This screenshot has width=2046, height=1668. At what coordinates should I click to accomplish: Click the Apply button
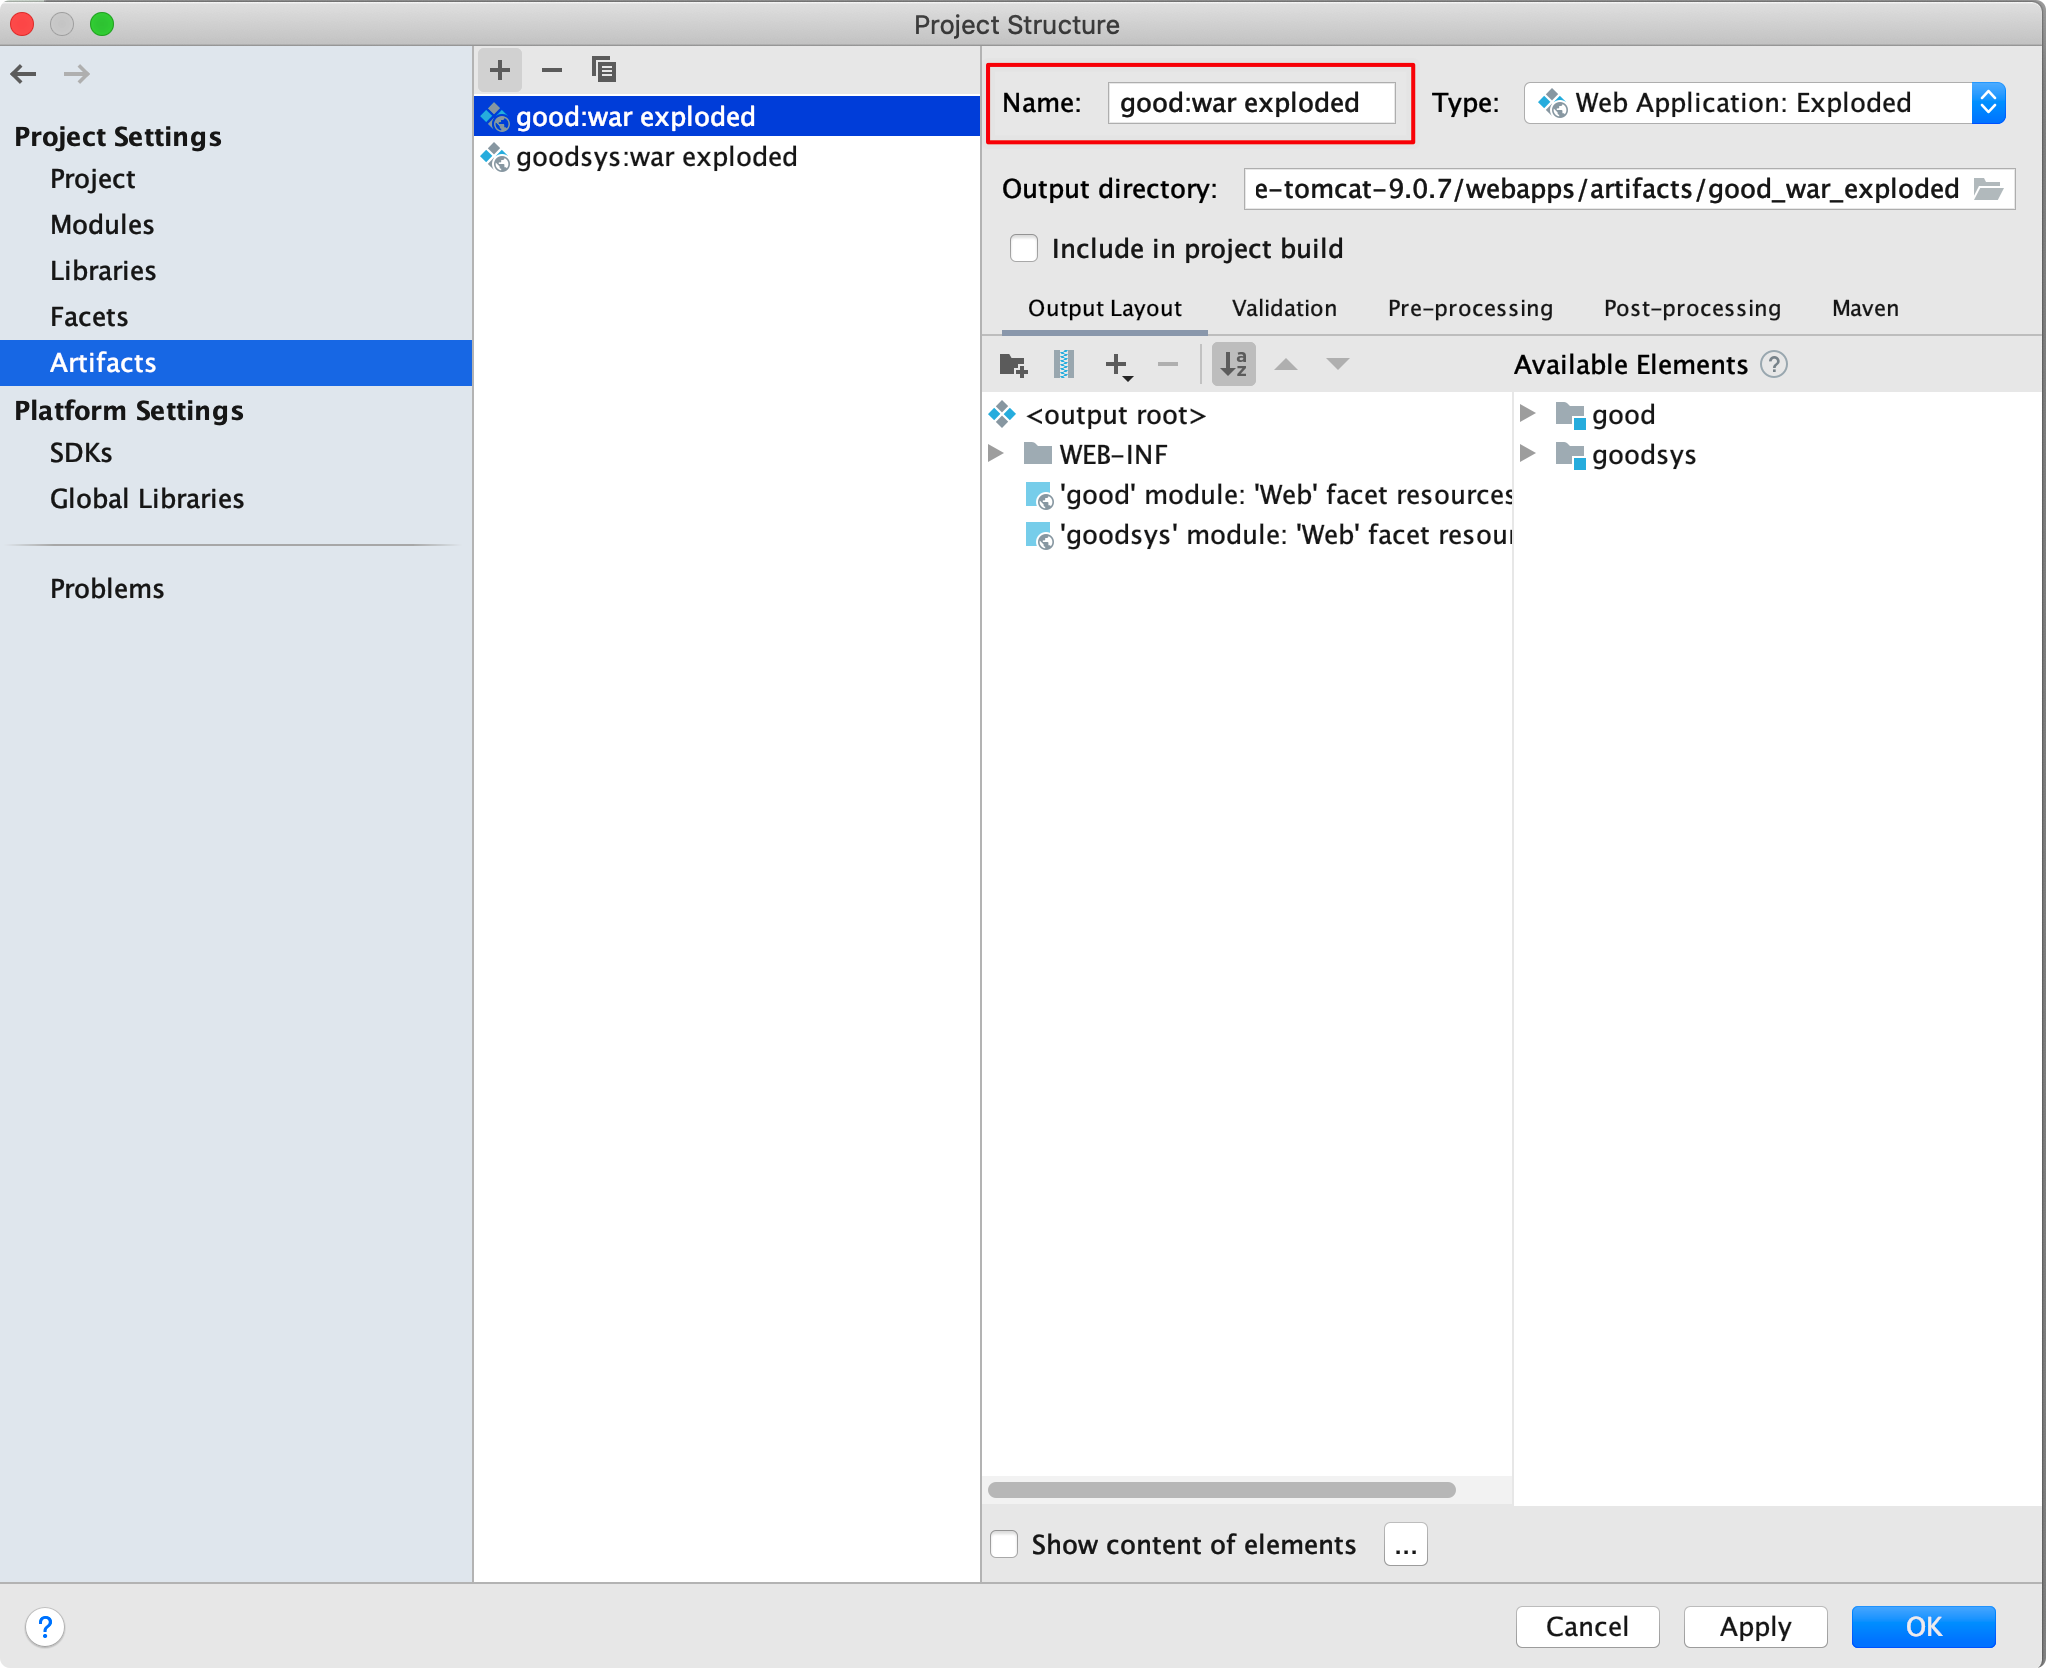(x=1755, y=1627)
